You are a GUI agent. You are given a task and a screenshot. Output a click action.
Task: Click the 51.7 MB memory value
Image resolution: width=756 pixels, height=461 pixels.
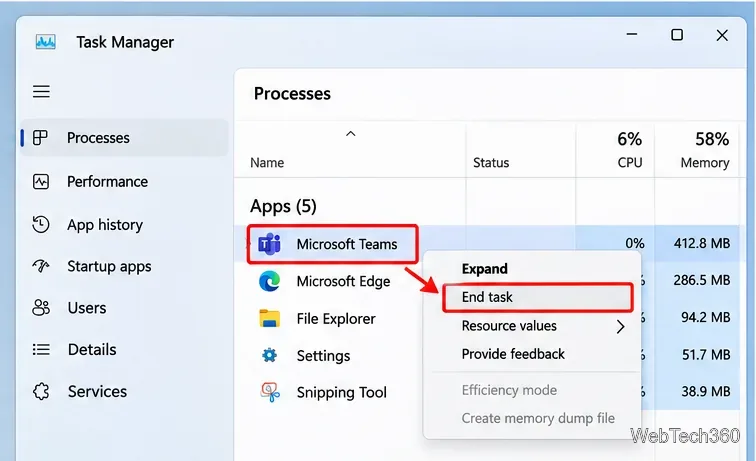[x=706, y=354]
